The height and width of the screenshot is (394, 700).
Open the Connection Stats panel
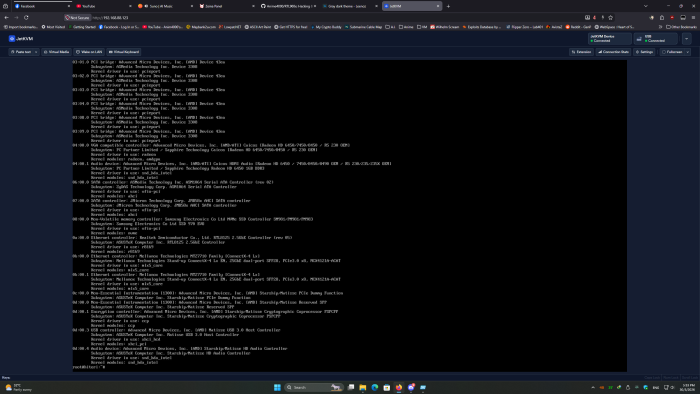coord(613,52)
